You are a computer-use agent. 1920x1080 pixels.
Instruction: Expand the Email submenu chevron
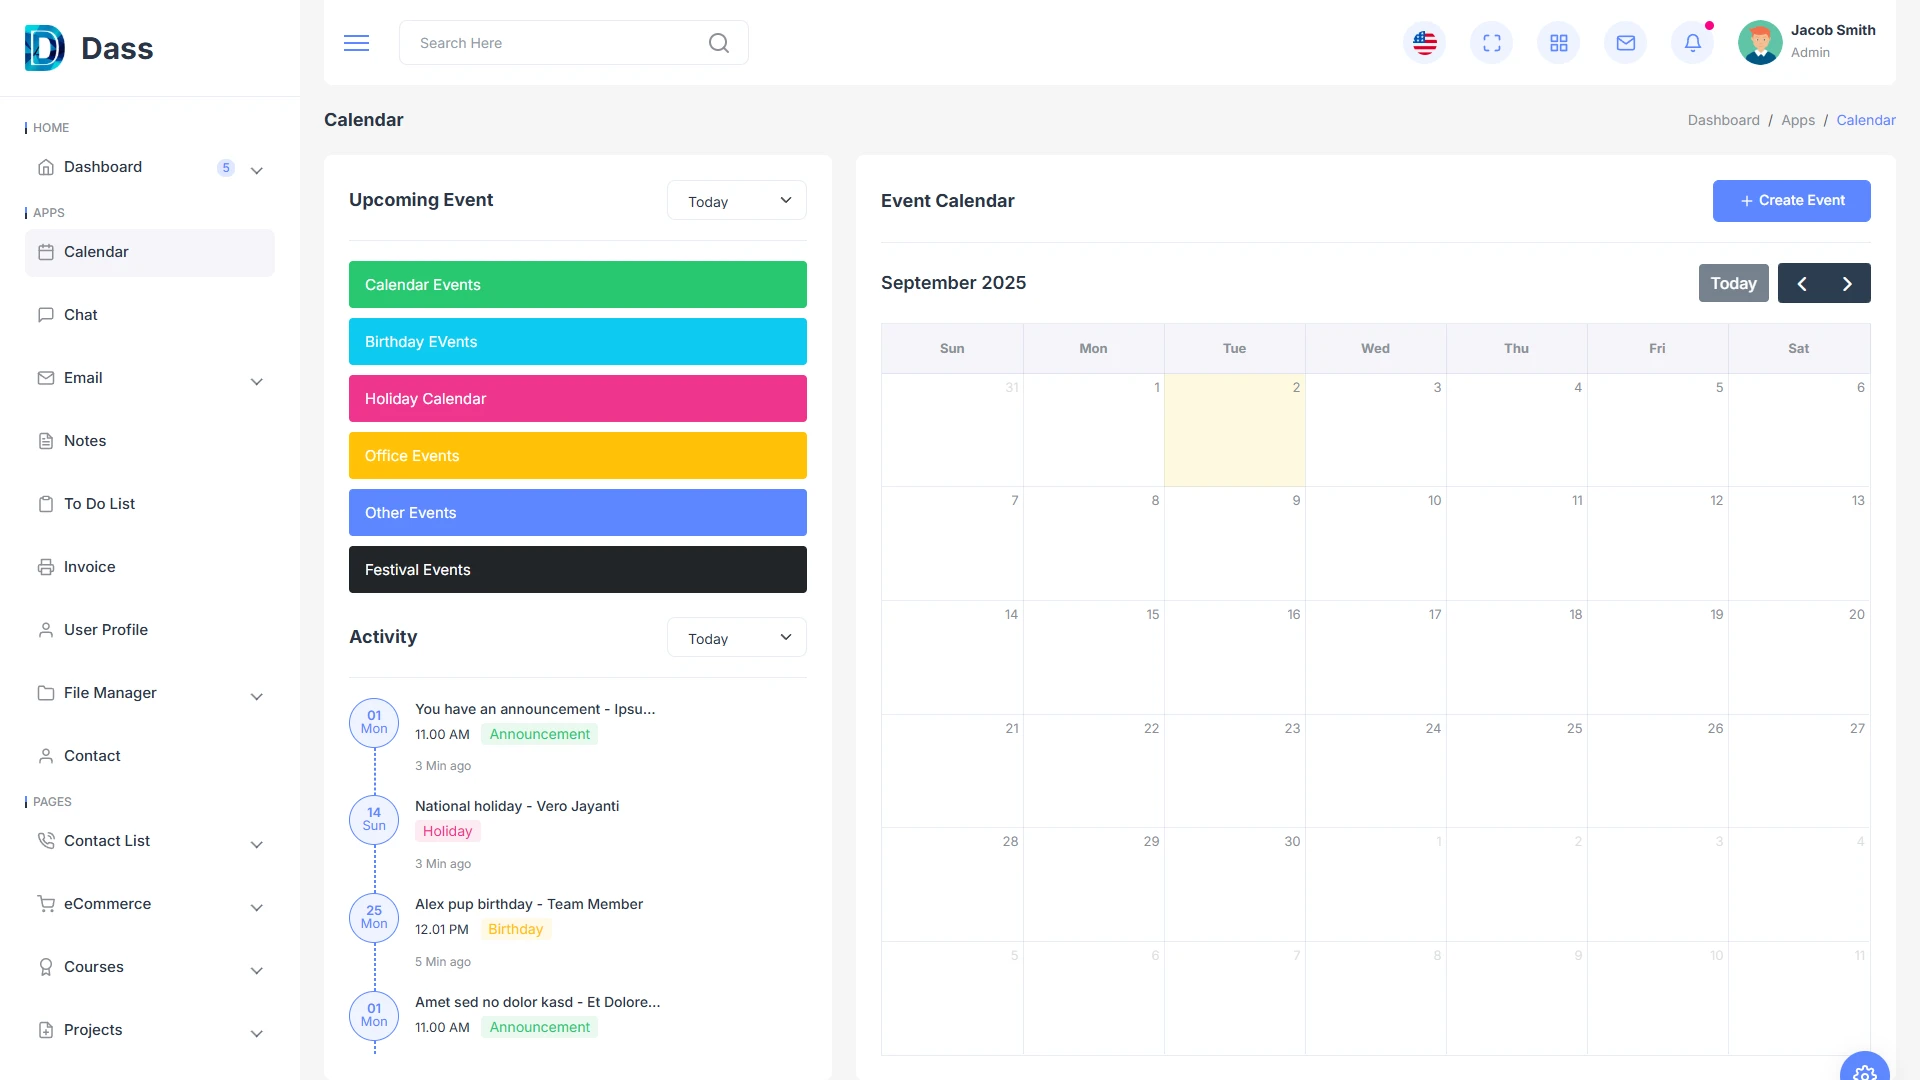pos(257,381)
